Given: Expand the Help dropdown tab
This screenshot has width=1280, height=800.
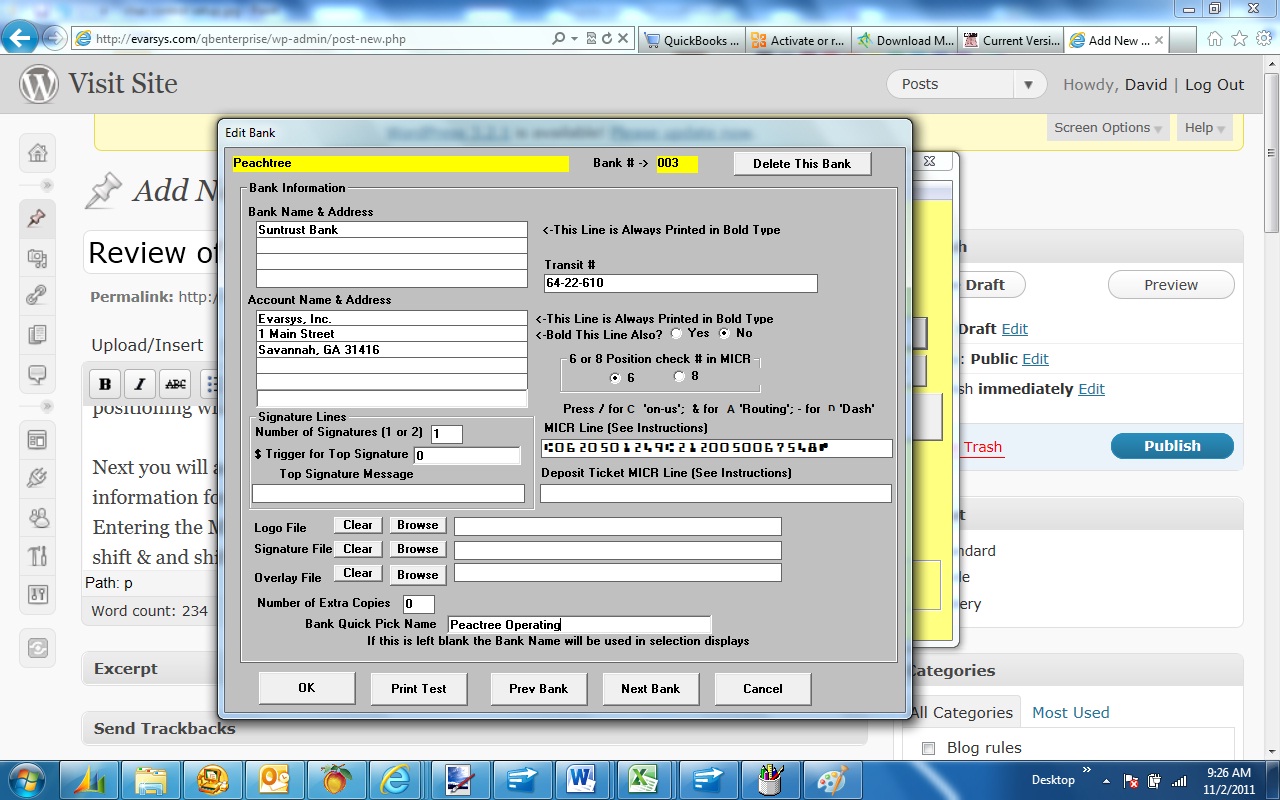Looking at the screenshot, I should (x=1204, y=128).
